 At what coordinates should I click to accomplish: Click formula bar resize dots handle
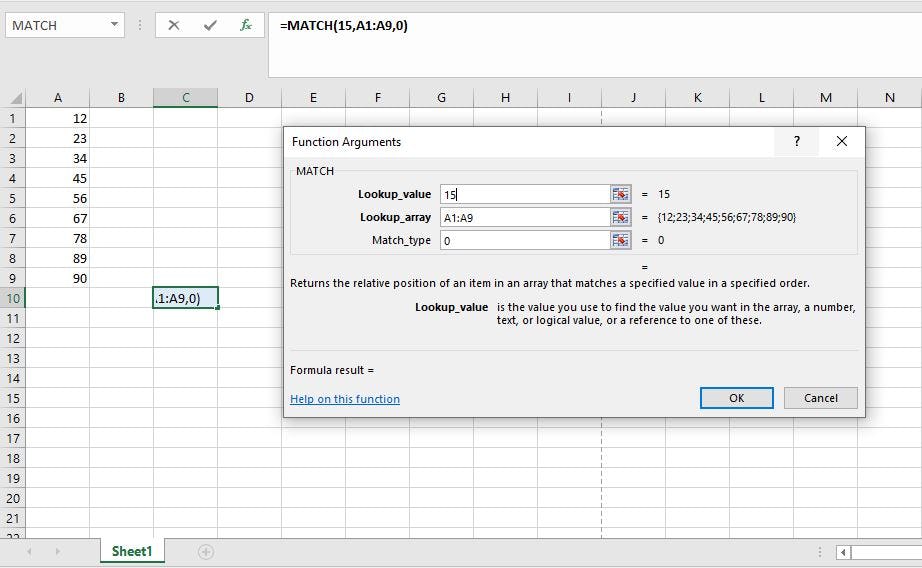click(139, 25)
